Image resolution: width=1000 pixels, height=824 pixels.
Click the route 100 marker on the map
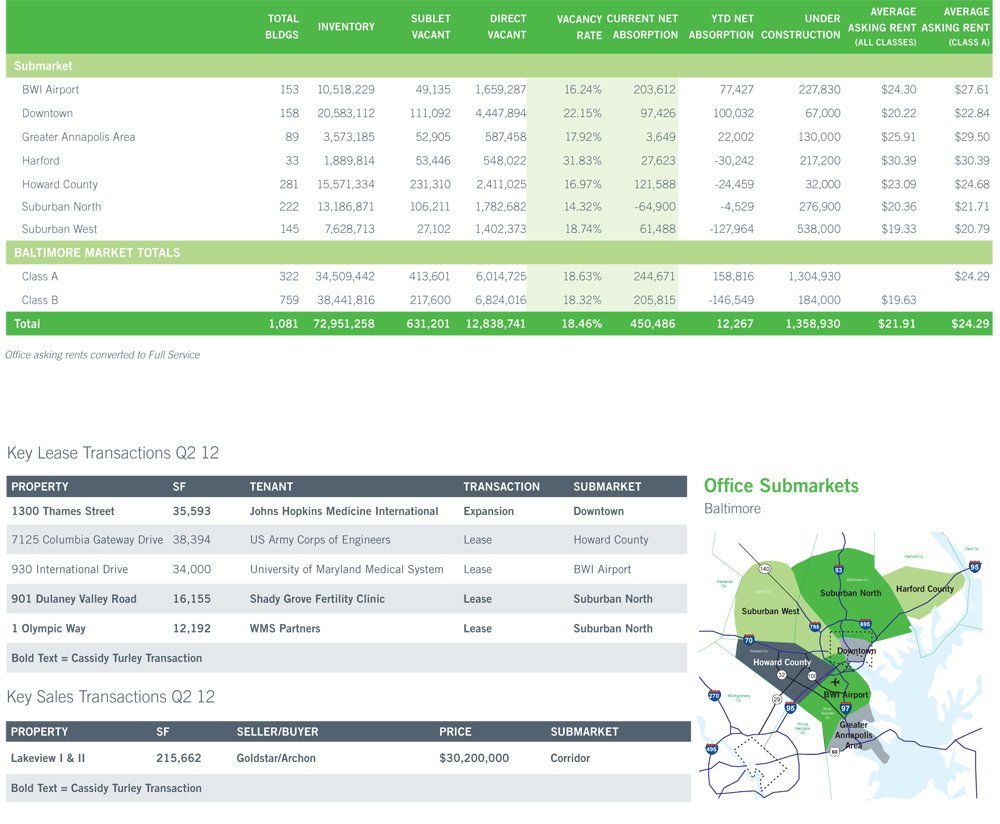[812, 676]
